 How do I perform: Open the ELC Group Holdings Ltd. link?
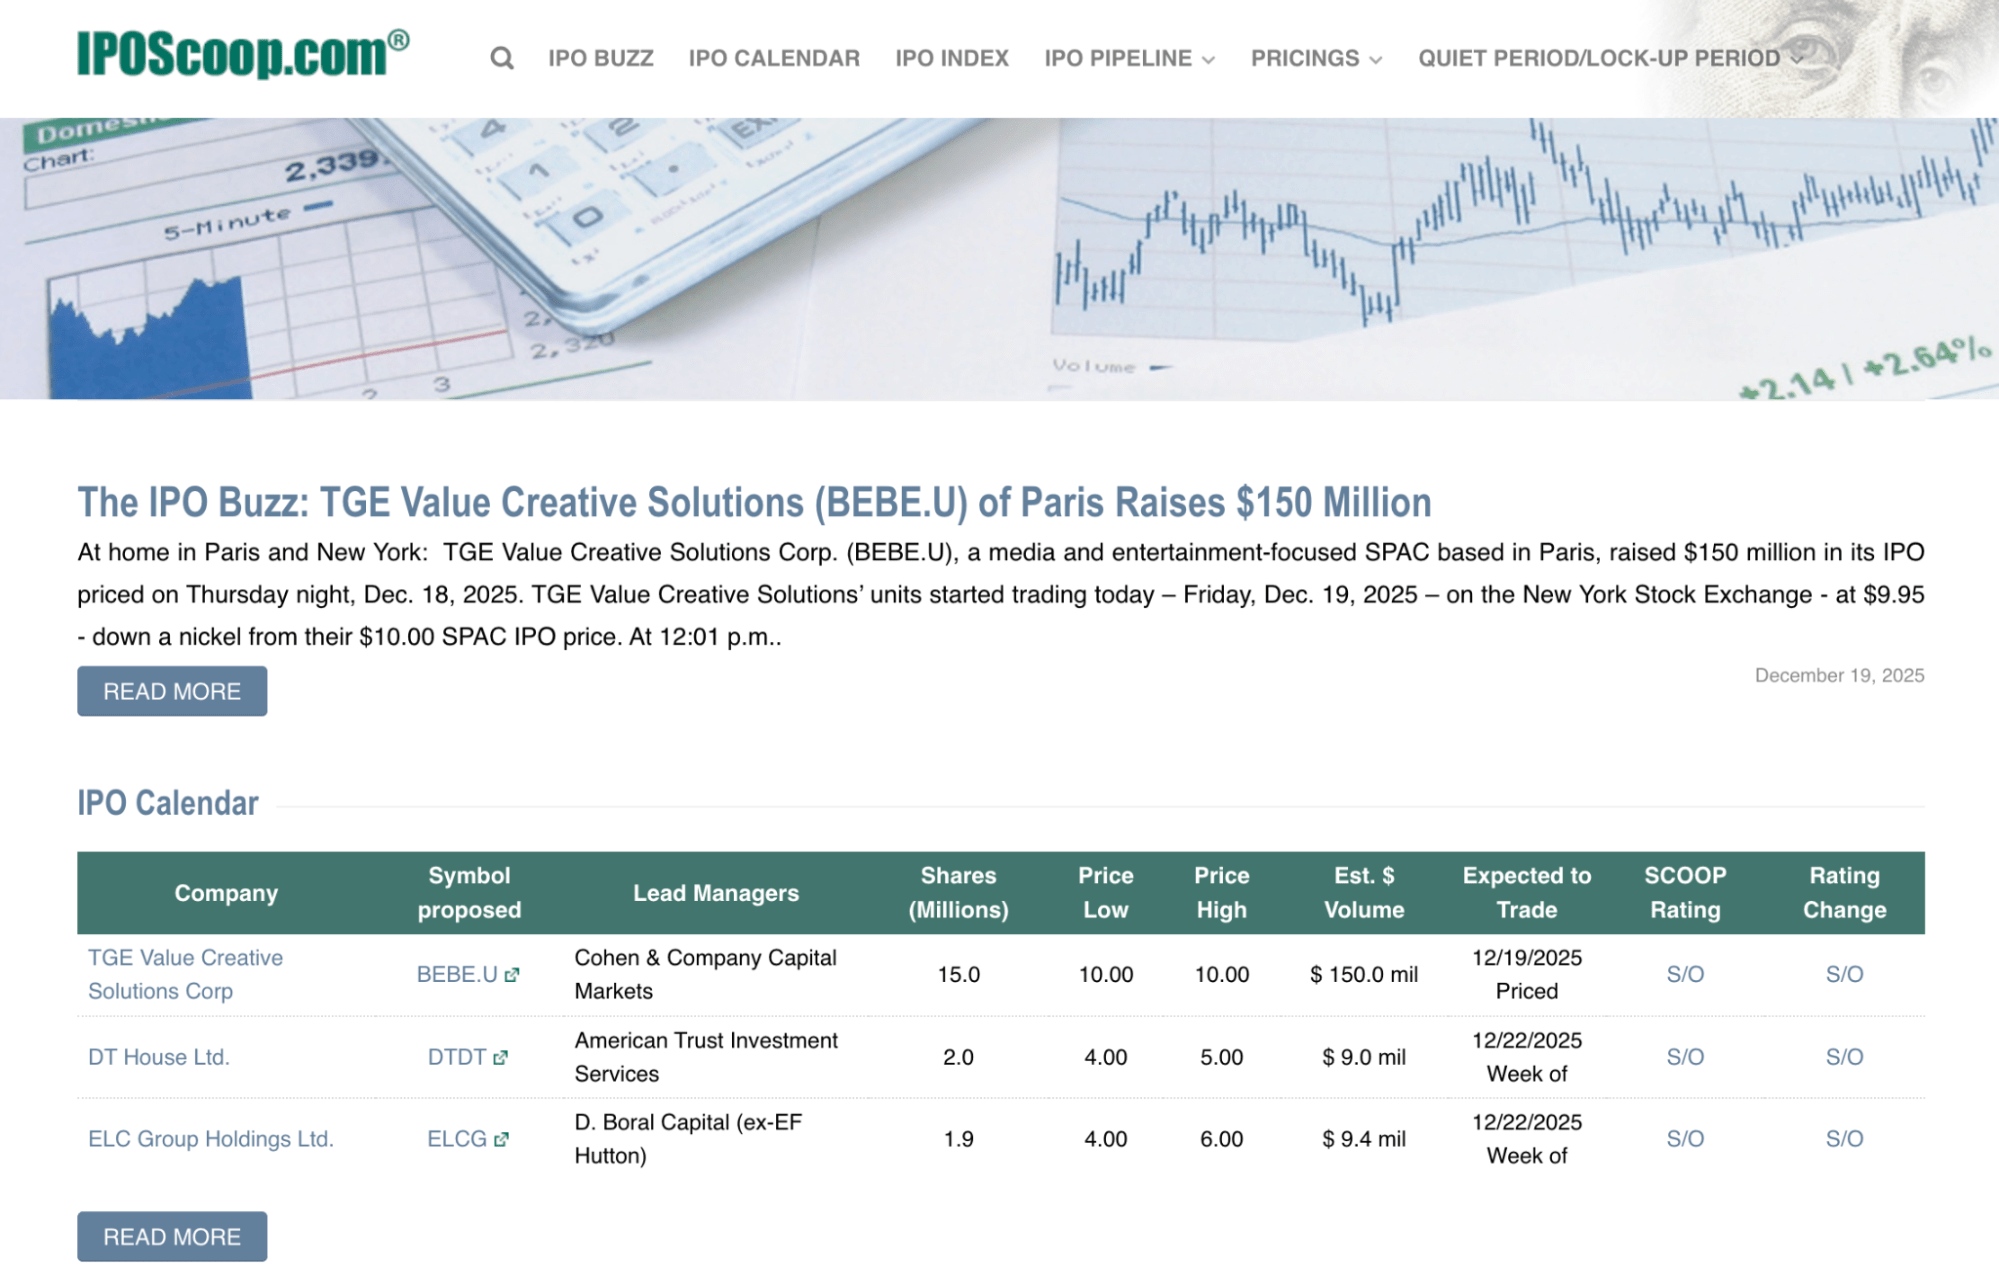point(211,1139)
